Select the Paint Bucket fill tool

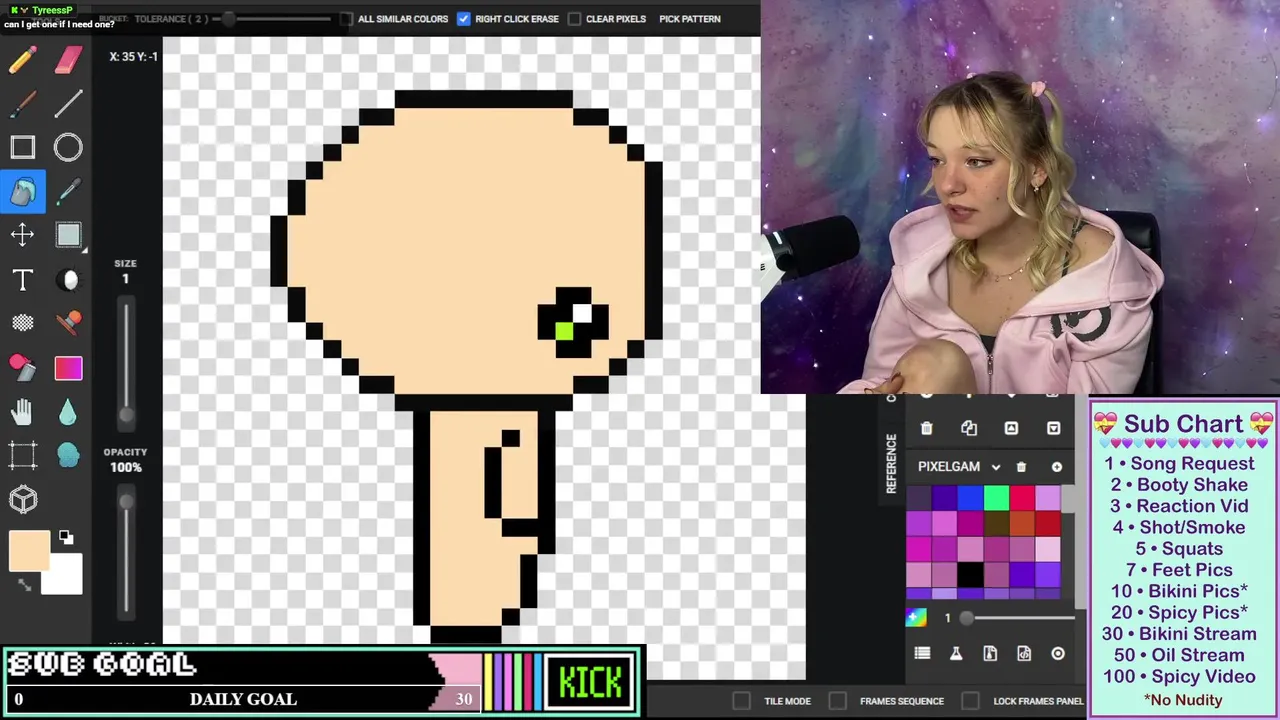click(22, 191)
